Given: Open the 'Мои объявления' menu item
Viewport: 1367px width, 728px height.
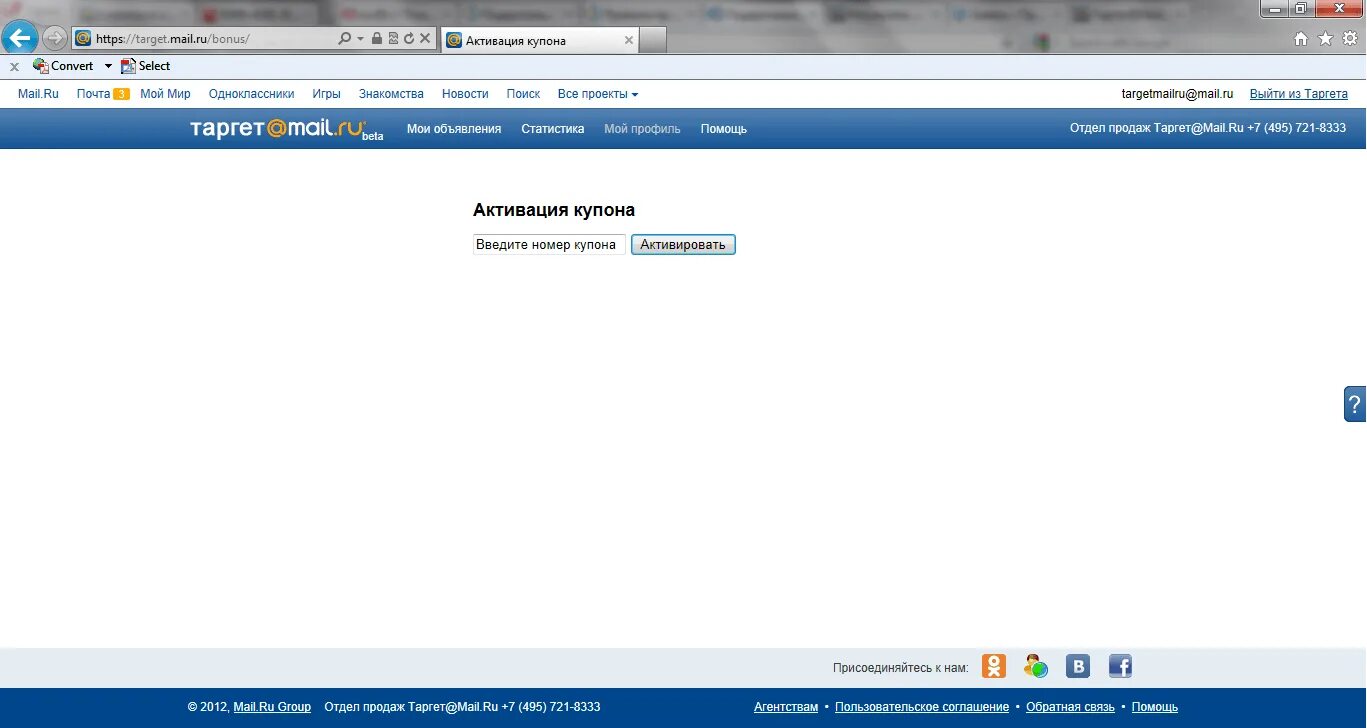Looking at the screenshot, I should point(454,129).
